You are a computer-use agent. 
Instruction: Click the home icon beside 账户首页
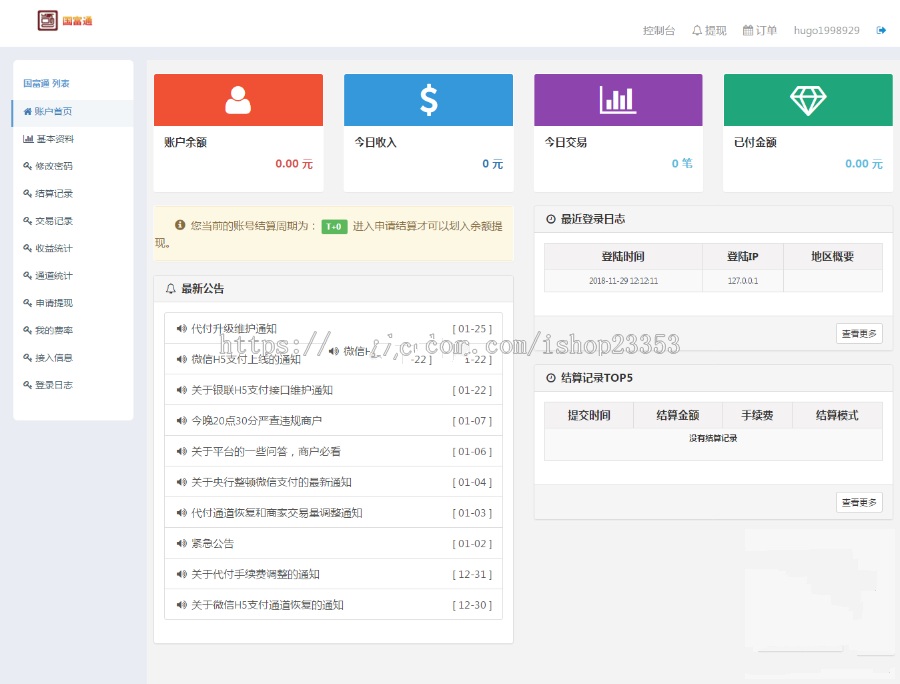pyautogui.click(x=28, y=113)
